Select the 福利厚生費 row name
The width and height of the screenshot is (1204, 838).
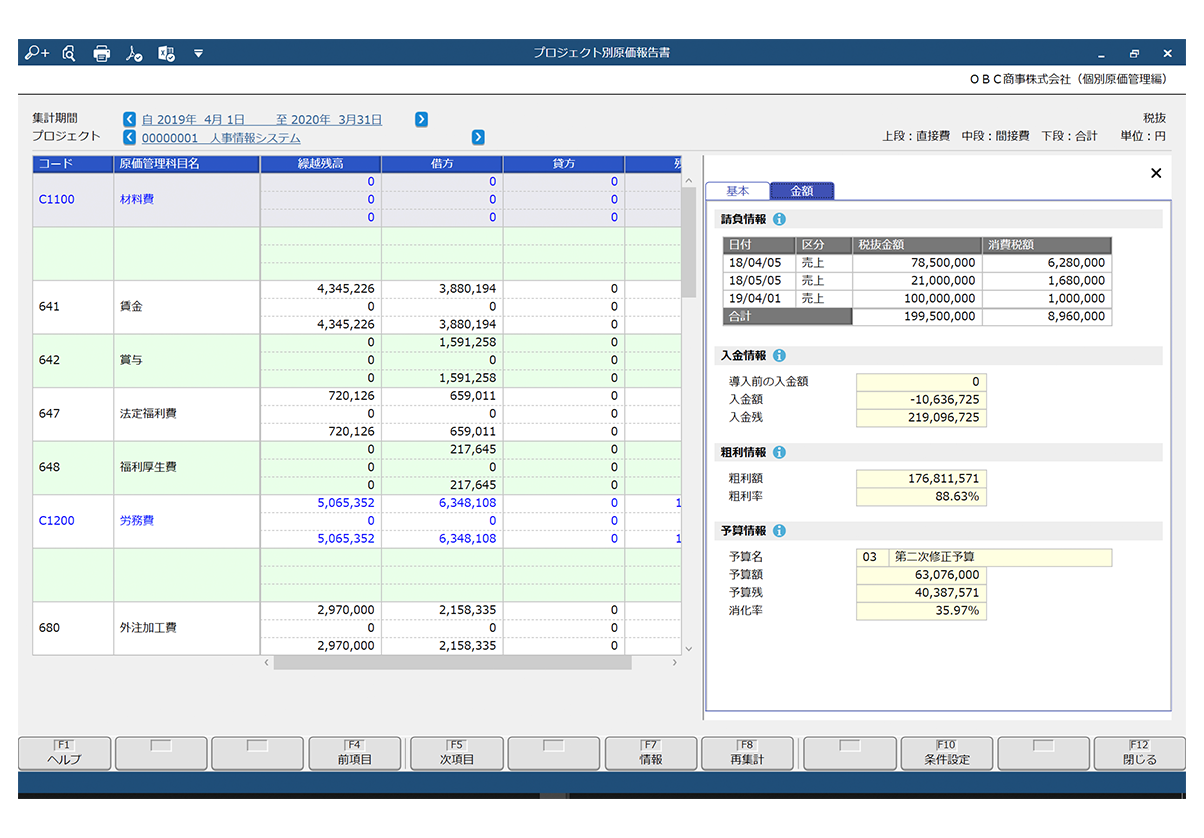(187, 467)
